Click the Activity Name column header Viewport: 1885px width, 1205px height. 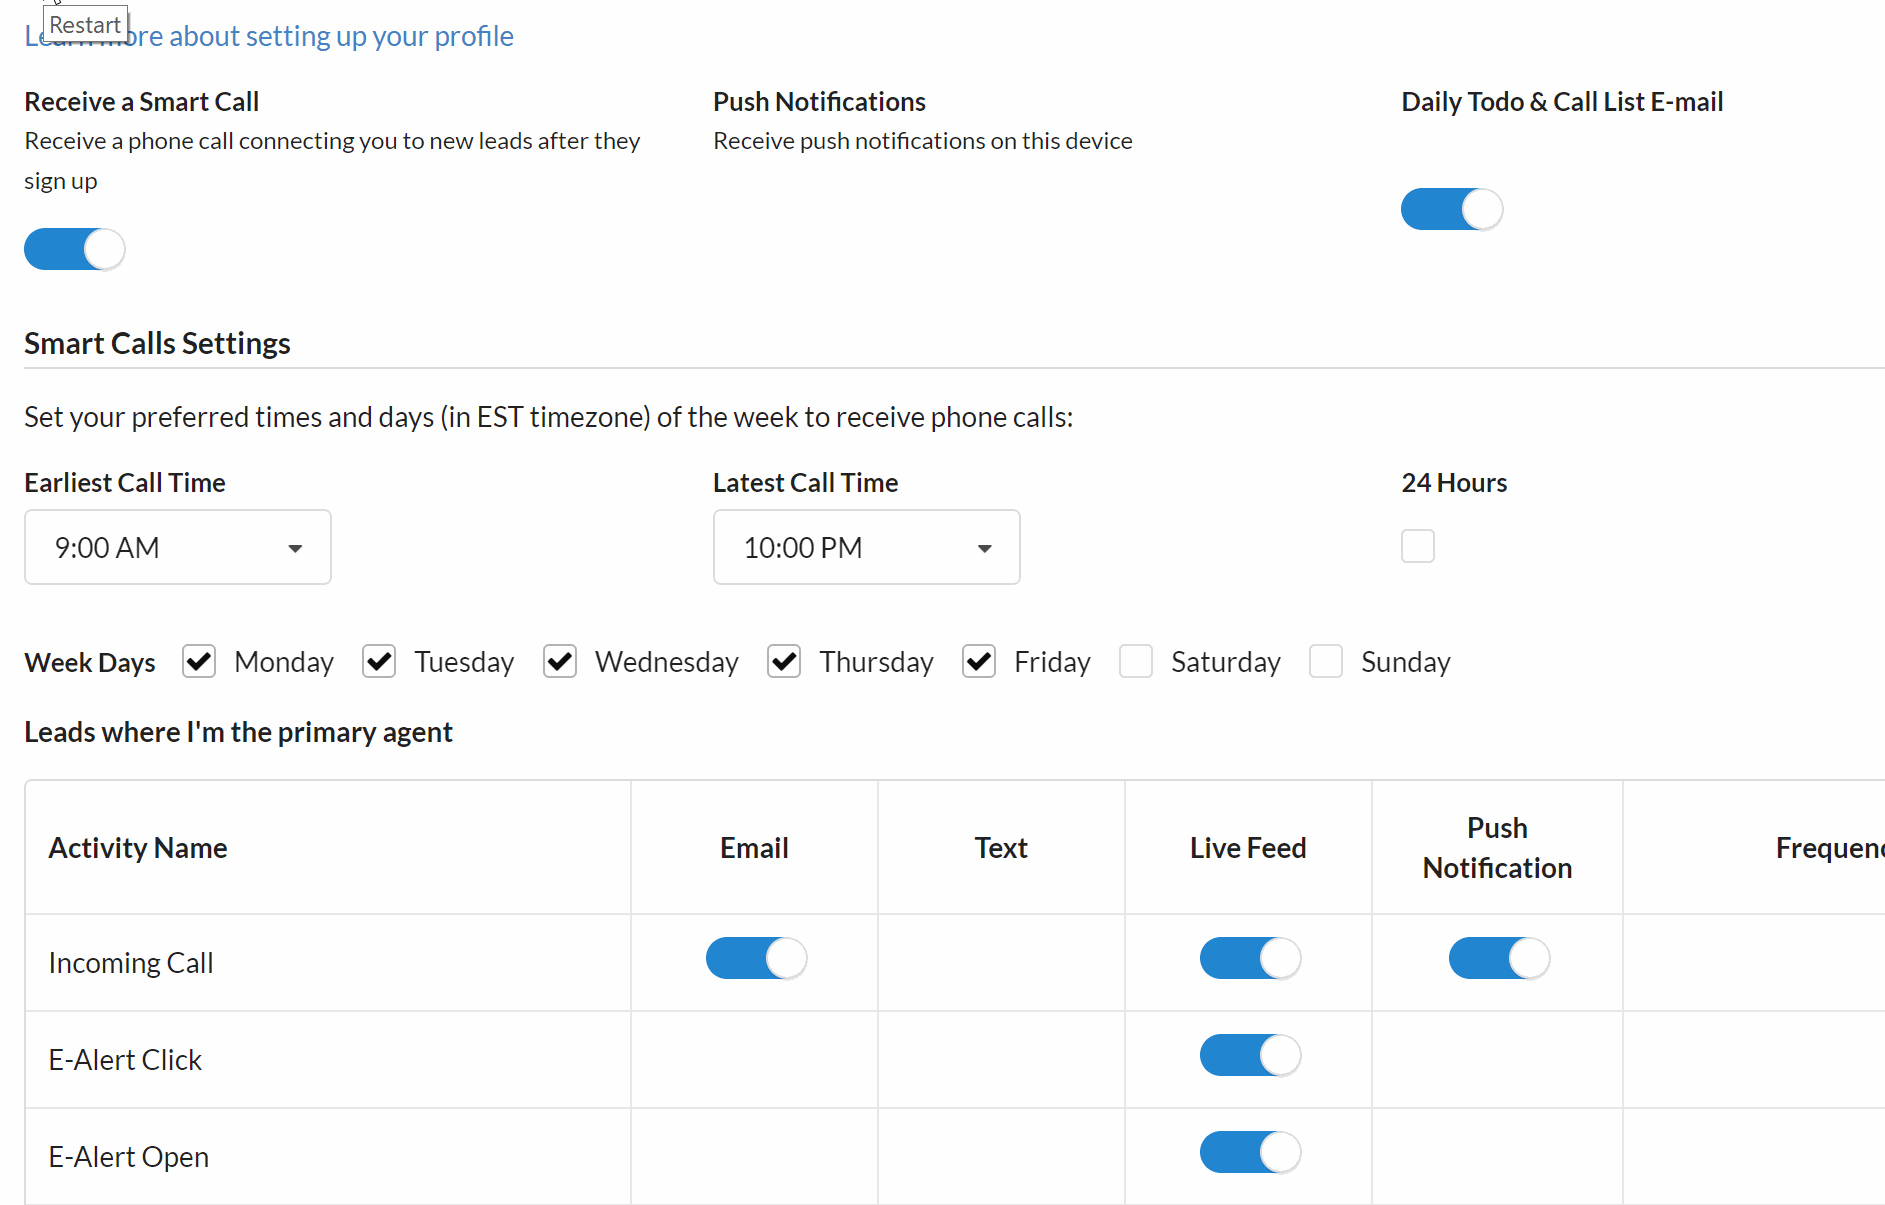(x=138, y=848)
